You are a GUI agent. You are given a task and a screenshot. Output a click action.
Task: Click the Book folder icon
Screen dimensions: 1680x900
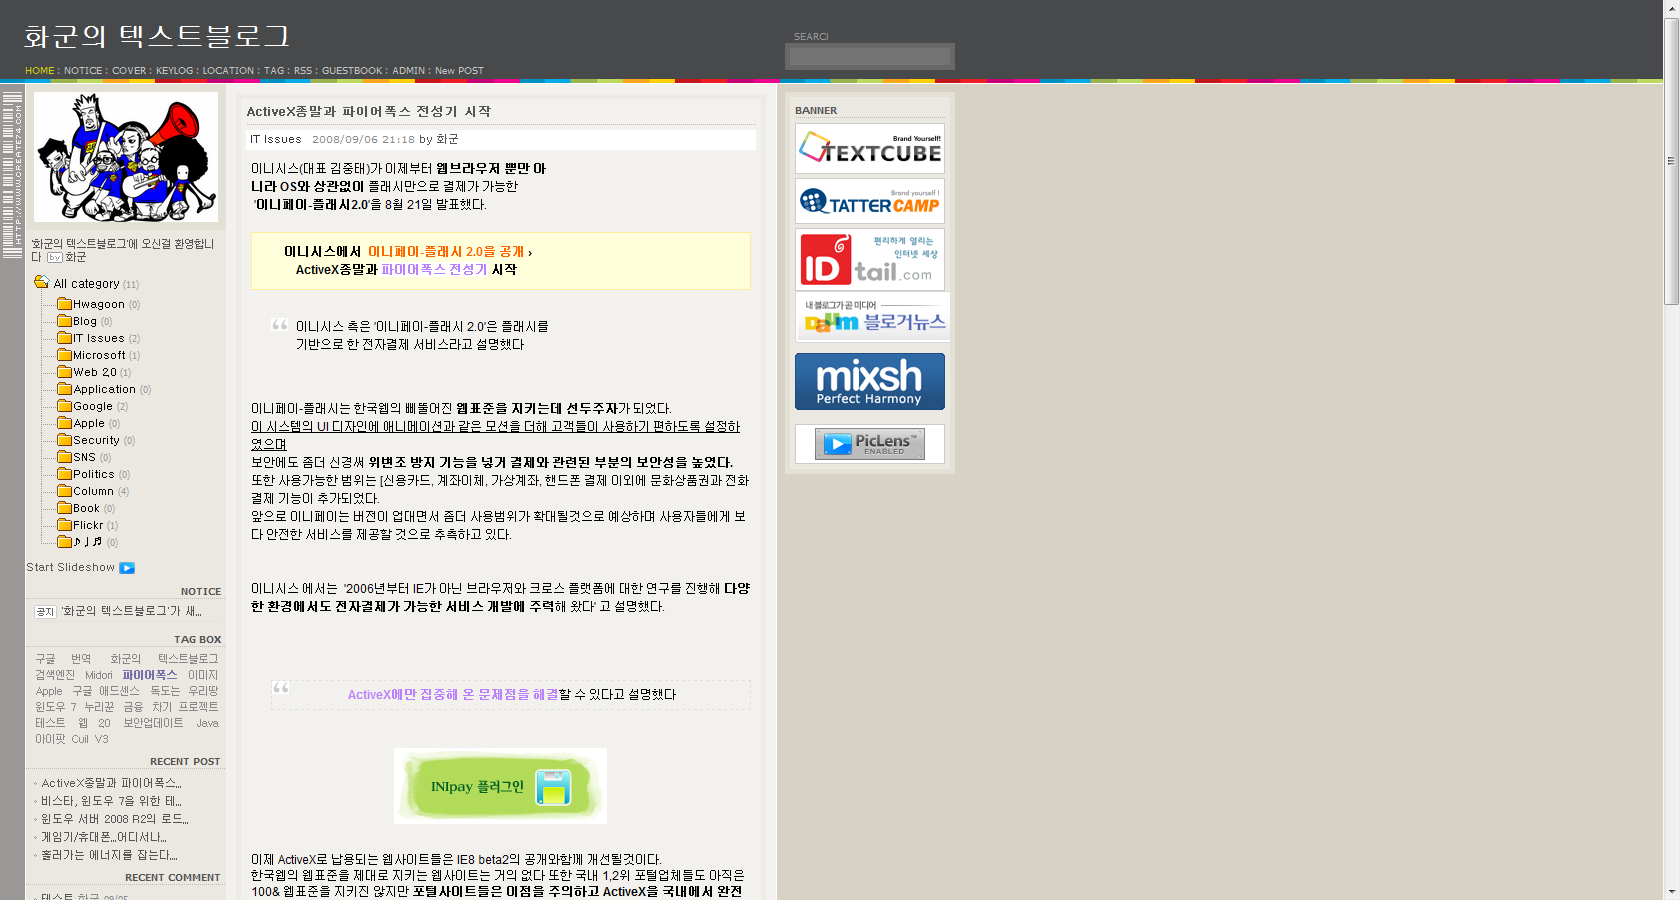click(64, 508)
